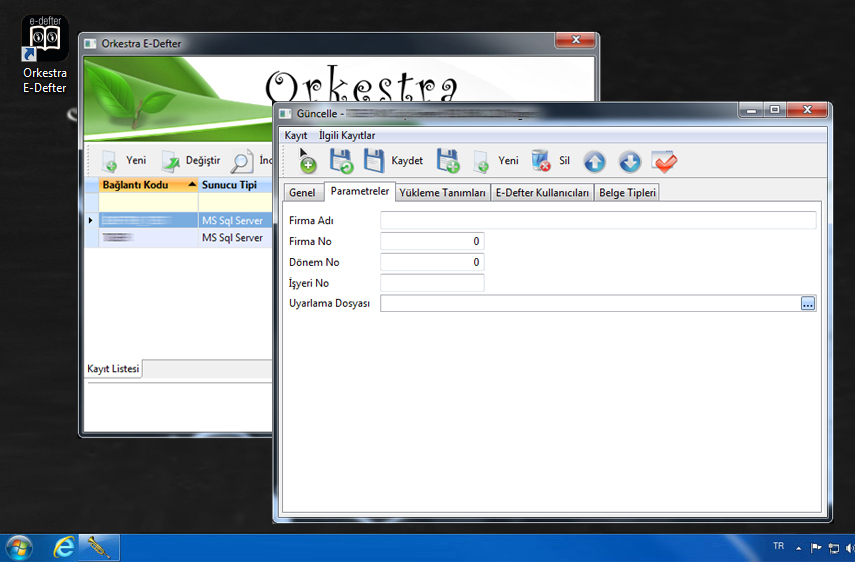Click the volume icon in system tray
This screenshot has height=562, width=855.
(x=850, y=548)
